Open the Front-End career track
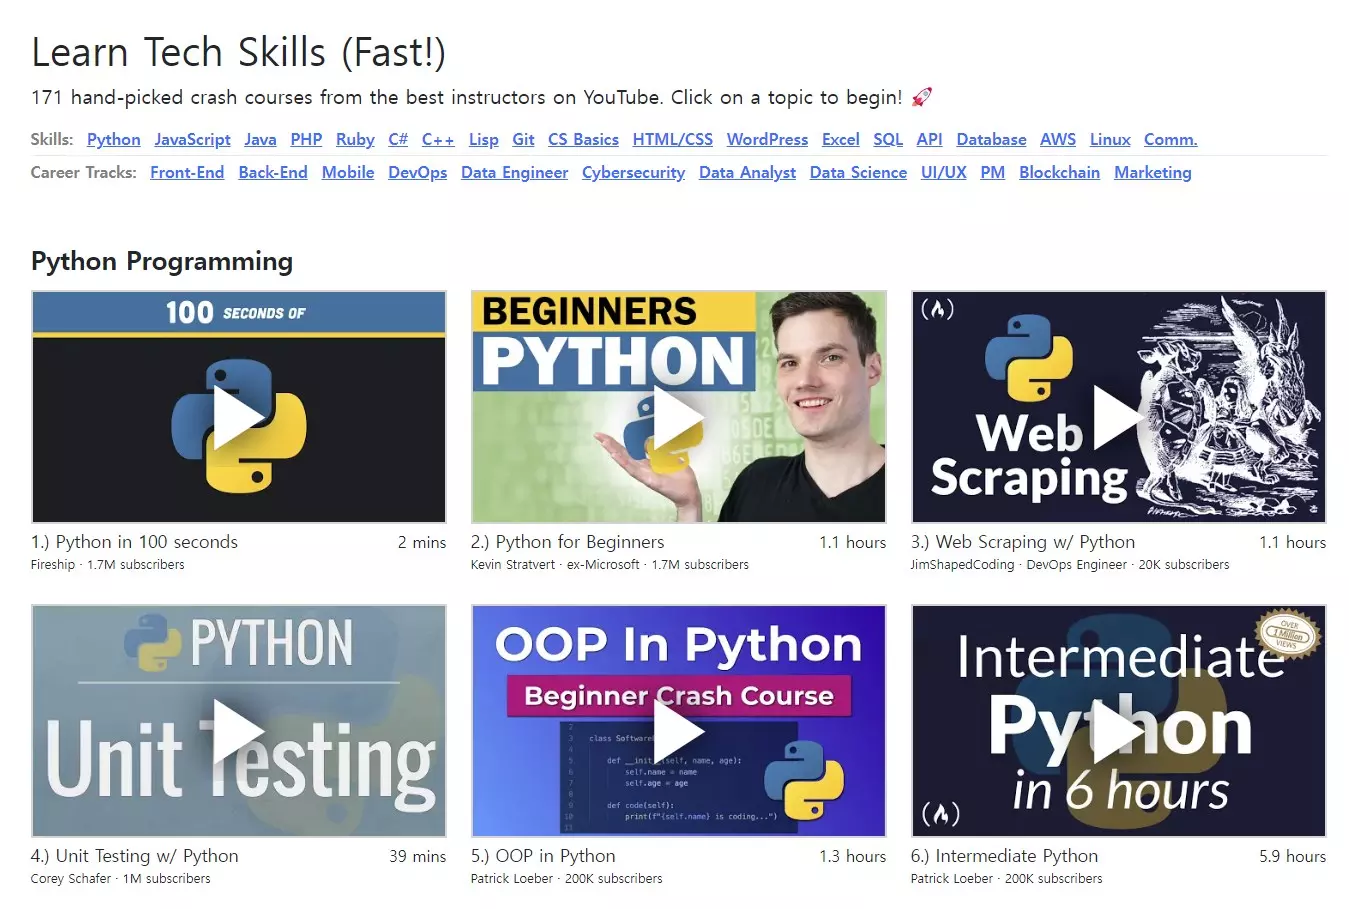The width and height of the screenshot is (1349, 909). click(187, 172)
